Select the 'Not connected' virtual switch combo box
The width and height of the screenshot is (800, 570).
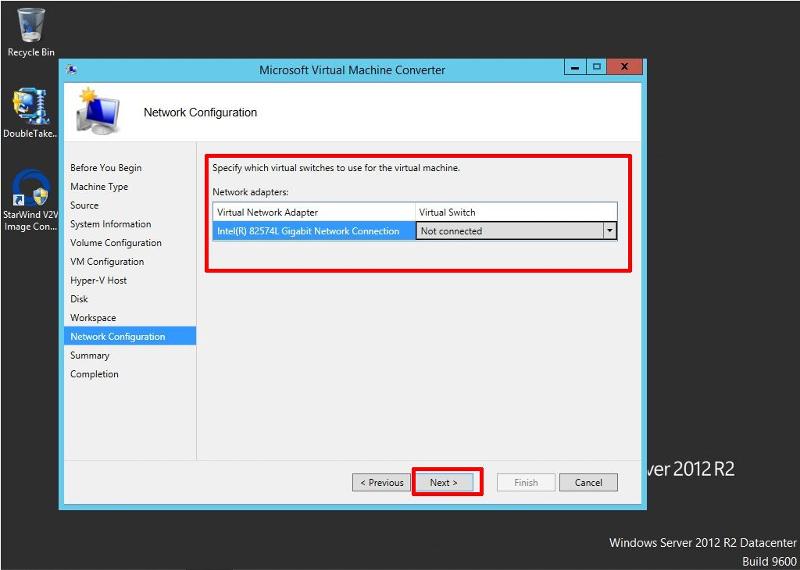tap(516, 231)
